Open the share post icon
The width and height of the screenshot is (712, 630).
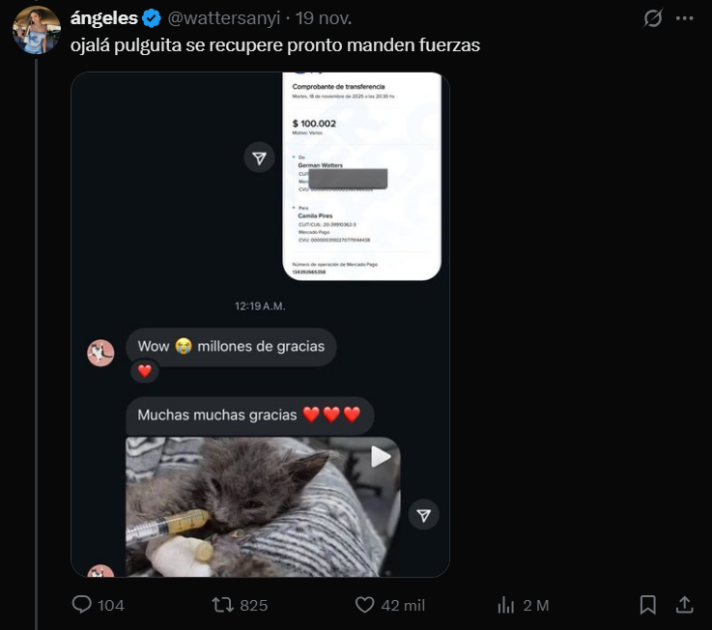coord(685,604)
